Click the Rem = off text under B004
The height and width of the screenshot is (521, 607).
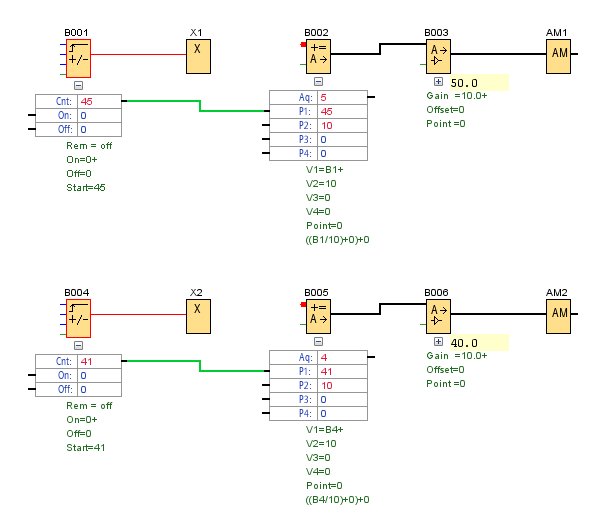pos(89,406)
